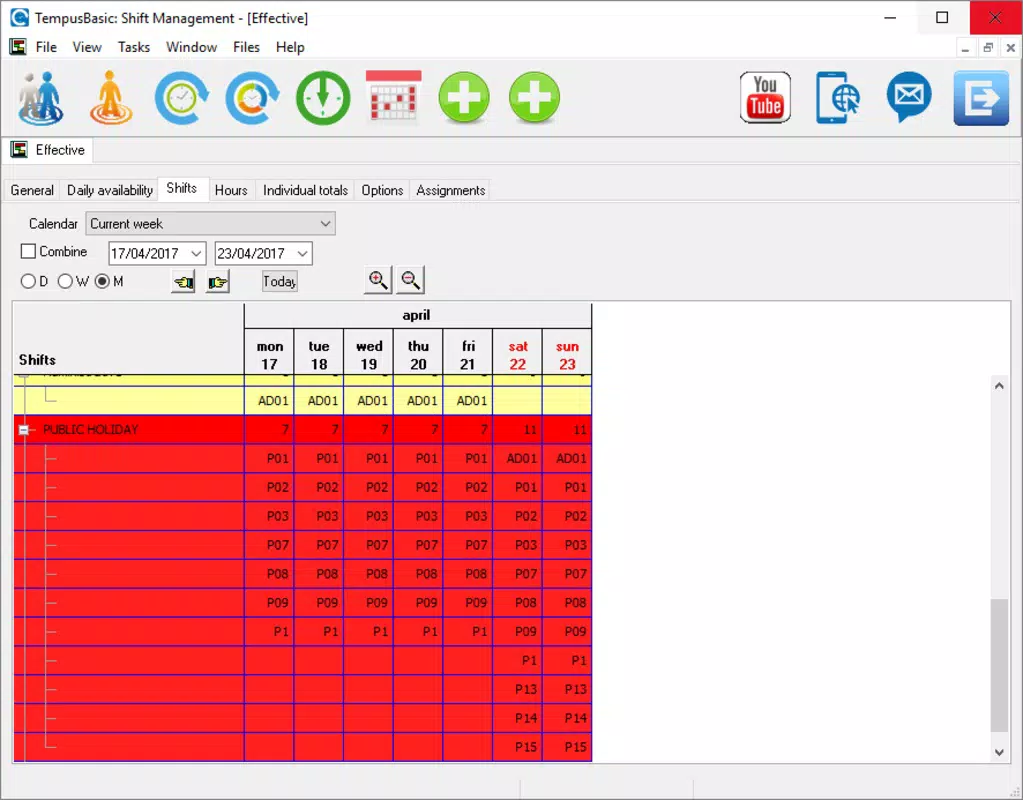Restore the inner document window
Viewport: 1023px width, 800px height.
[x=988, y=48]
